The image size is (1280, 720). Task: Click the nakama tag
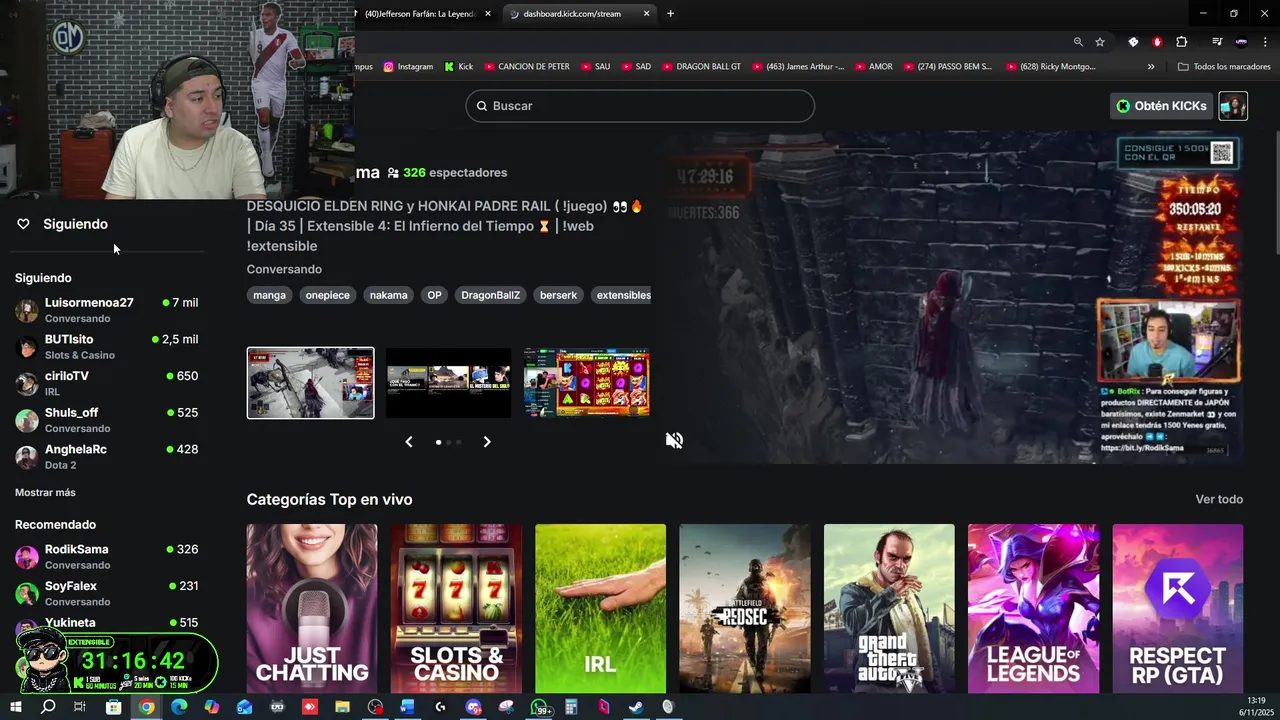tap(388, 295)
